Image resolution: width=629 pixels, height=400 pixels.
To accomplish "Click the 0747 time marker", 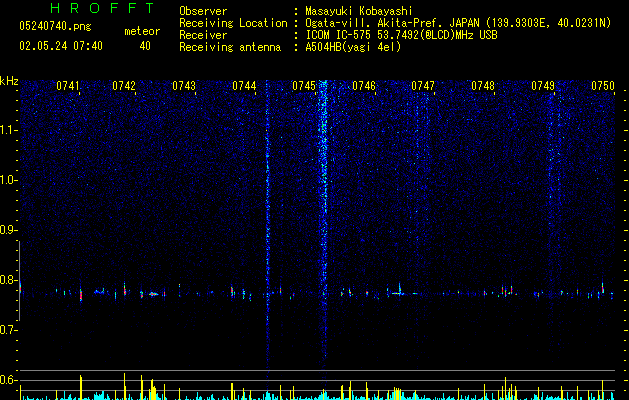I will tap(423, 86).
